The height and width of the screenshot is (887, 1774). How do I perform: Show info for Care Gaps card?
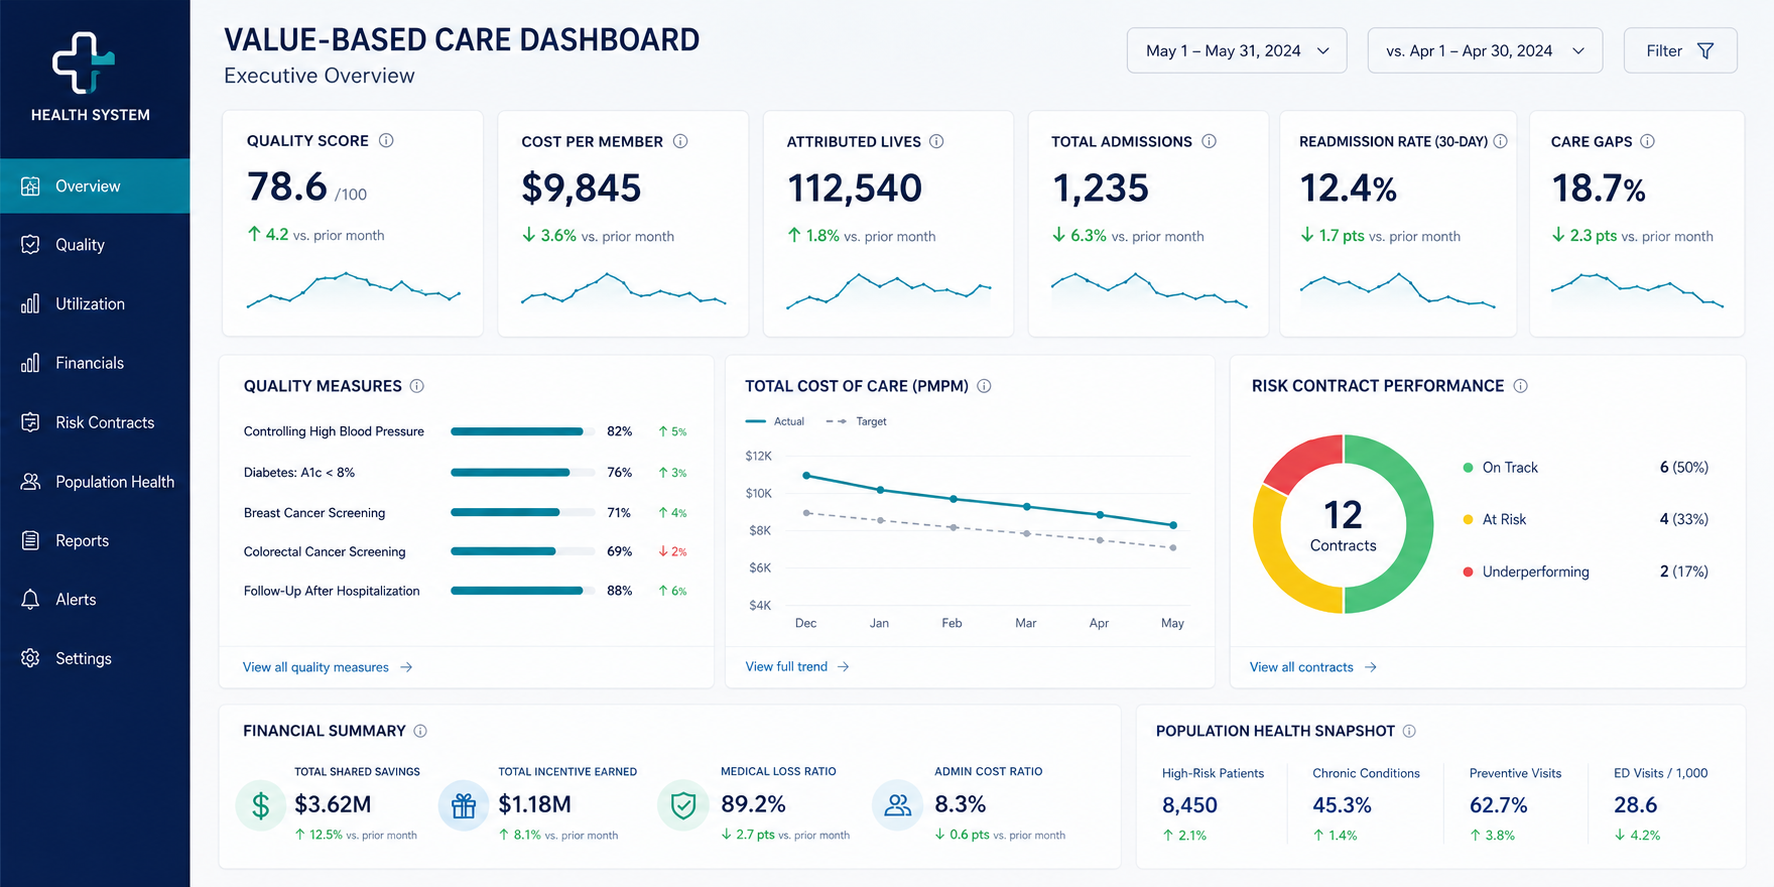[x=1647, y=141]
